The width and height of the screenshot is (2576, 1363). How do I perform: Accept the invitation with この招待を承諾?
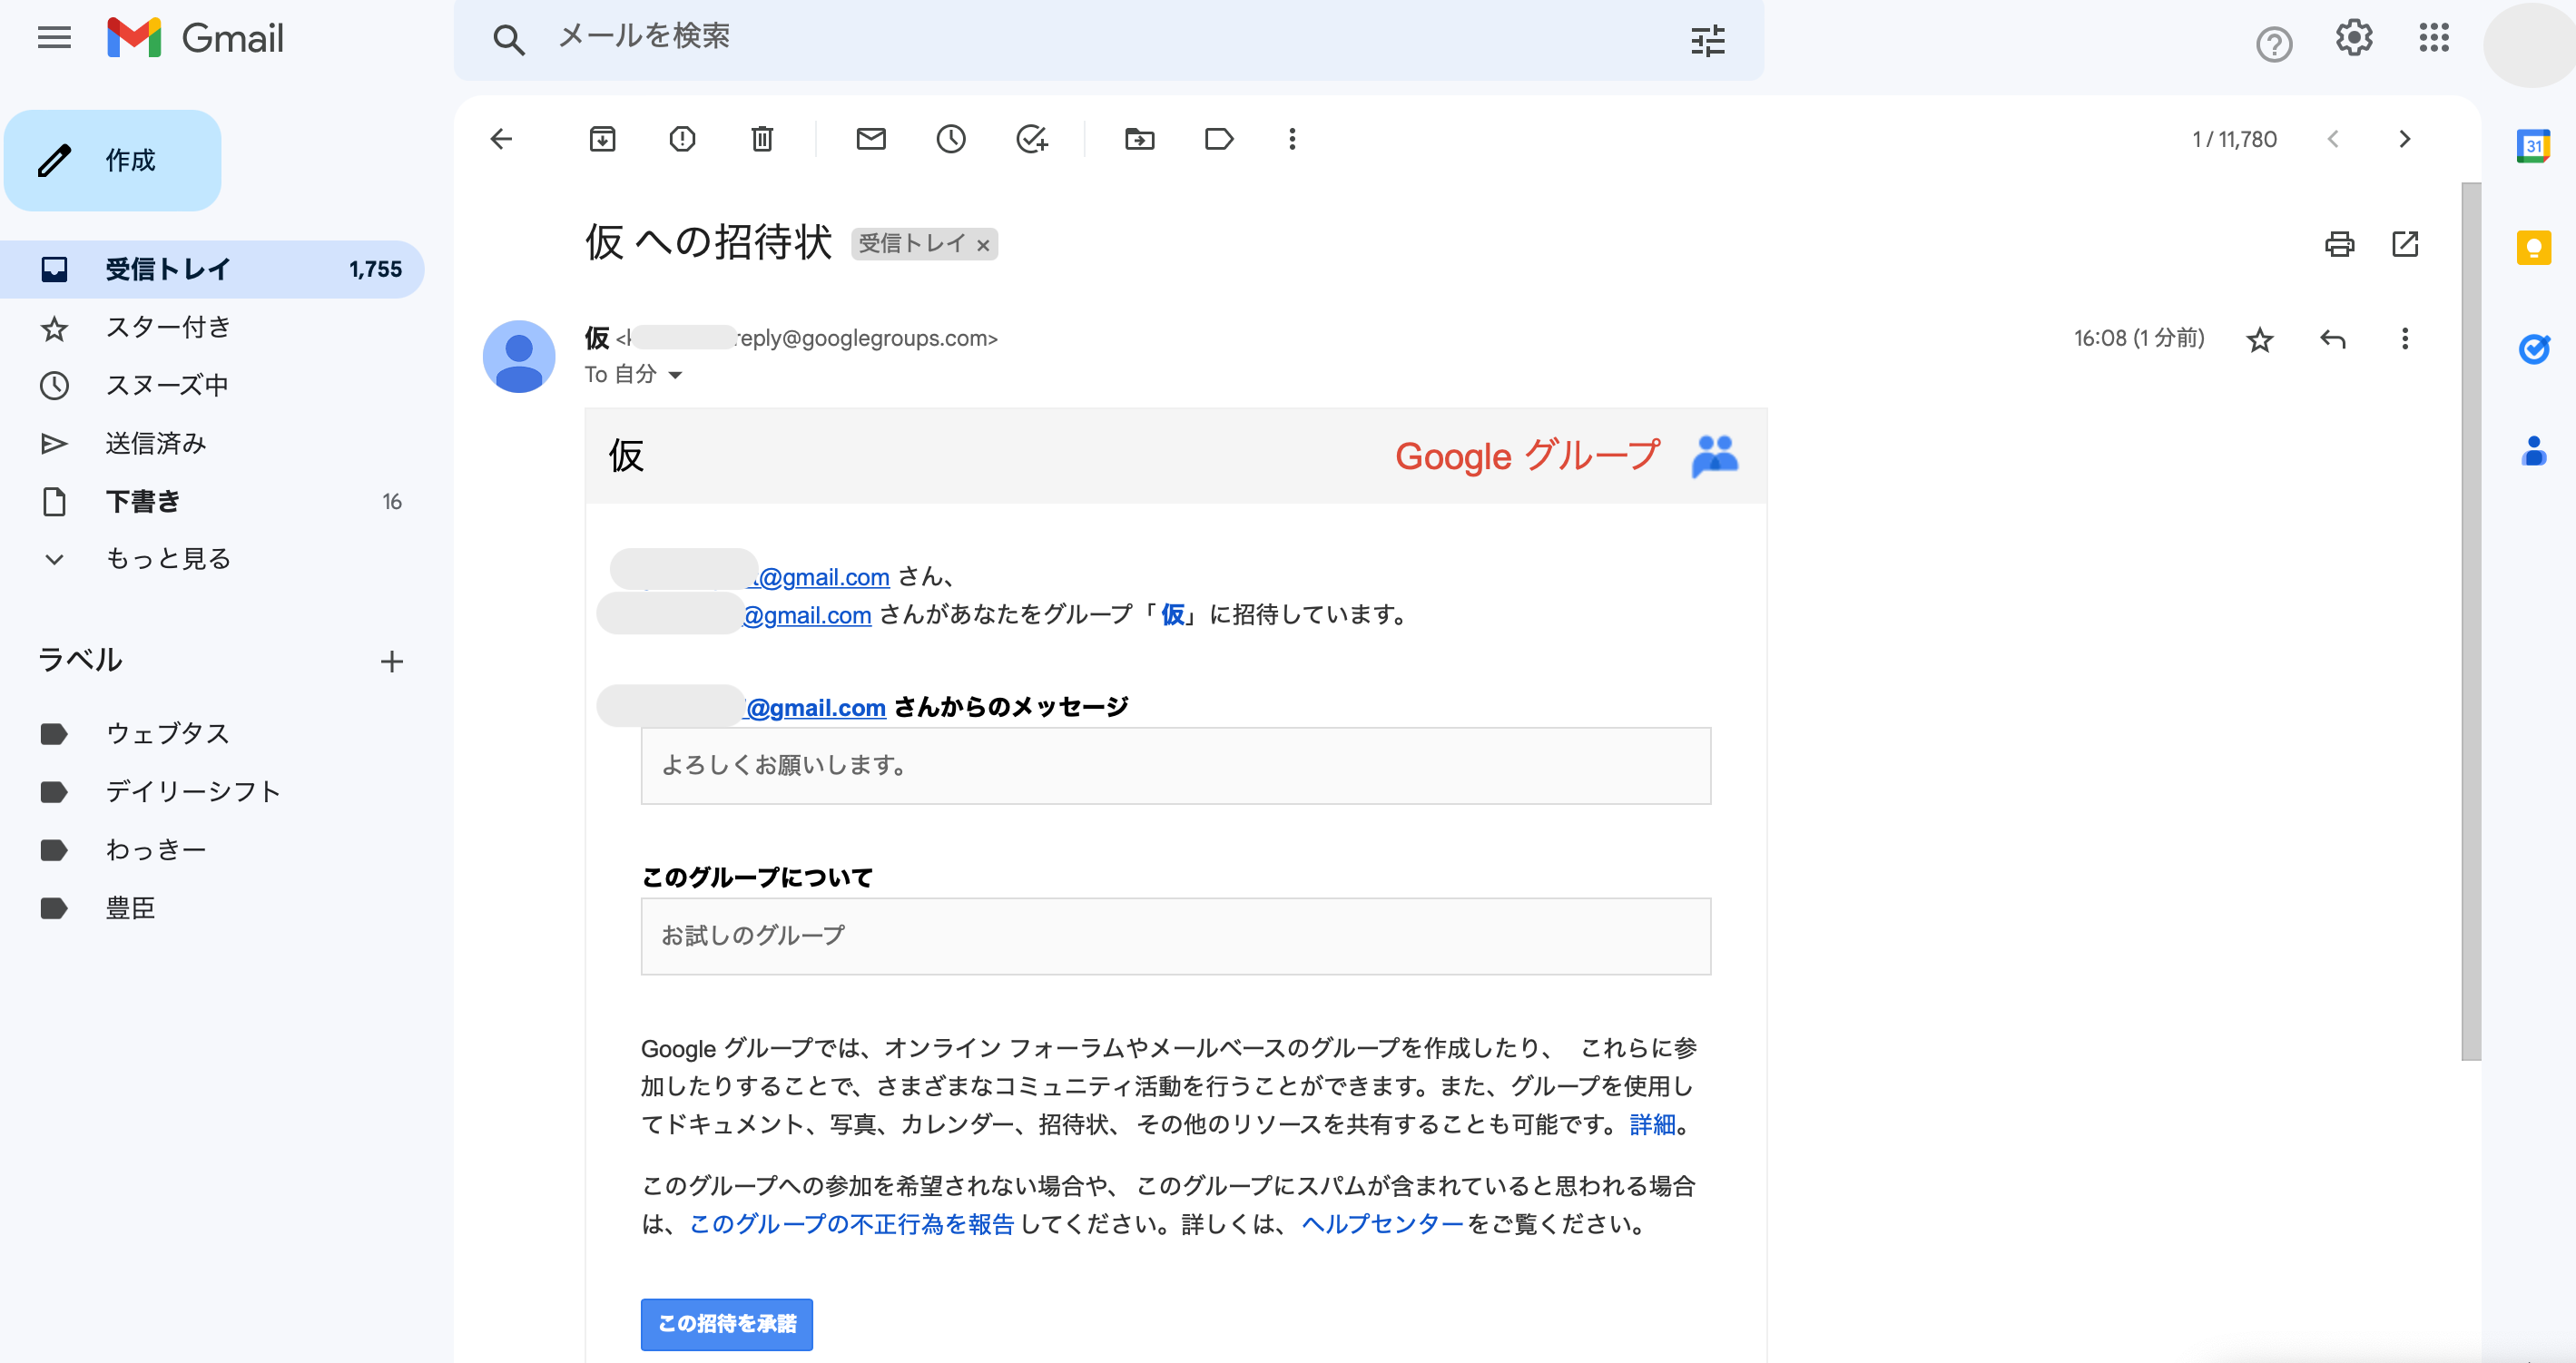pos(726,1322)
